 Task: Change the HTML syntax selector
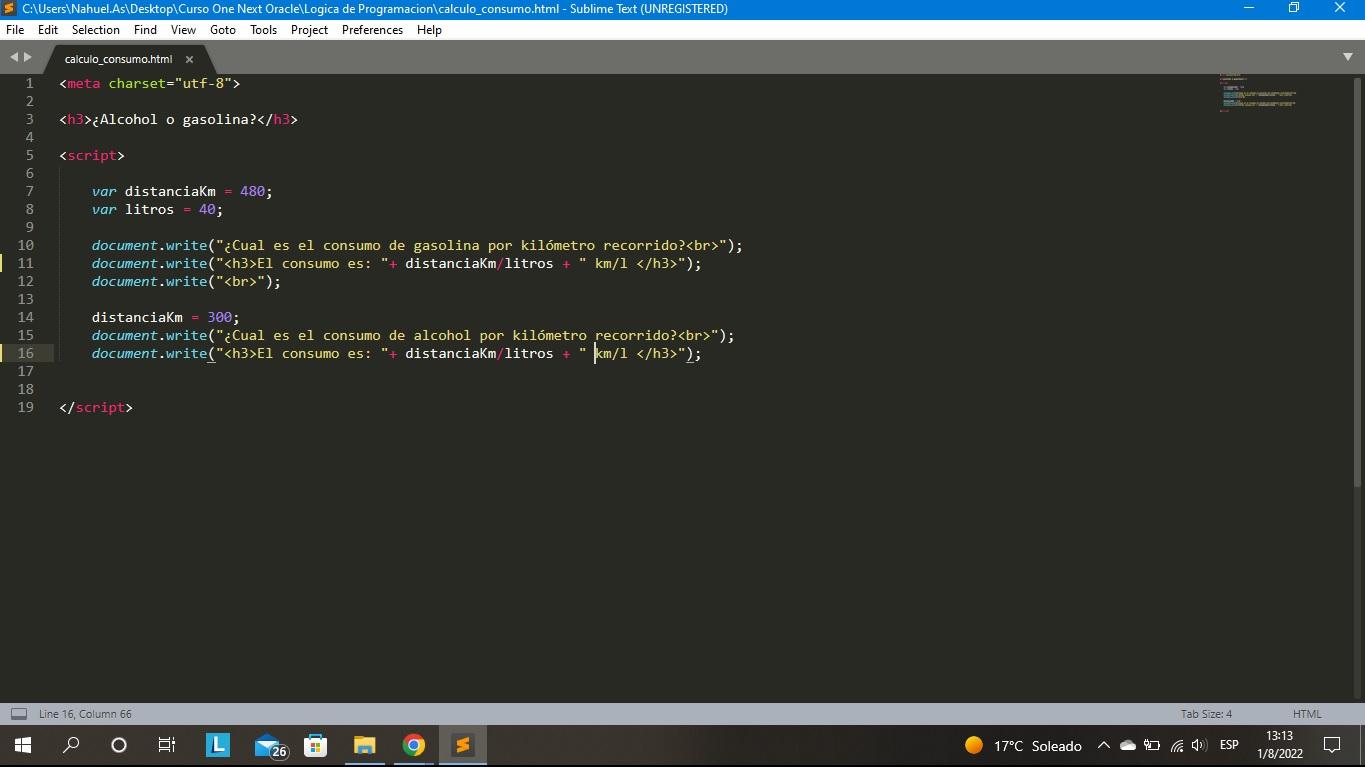pyautogui.click(x=1307, y=714)
